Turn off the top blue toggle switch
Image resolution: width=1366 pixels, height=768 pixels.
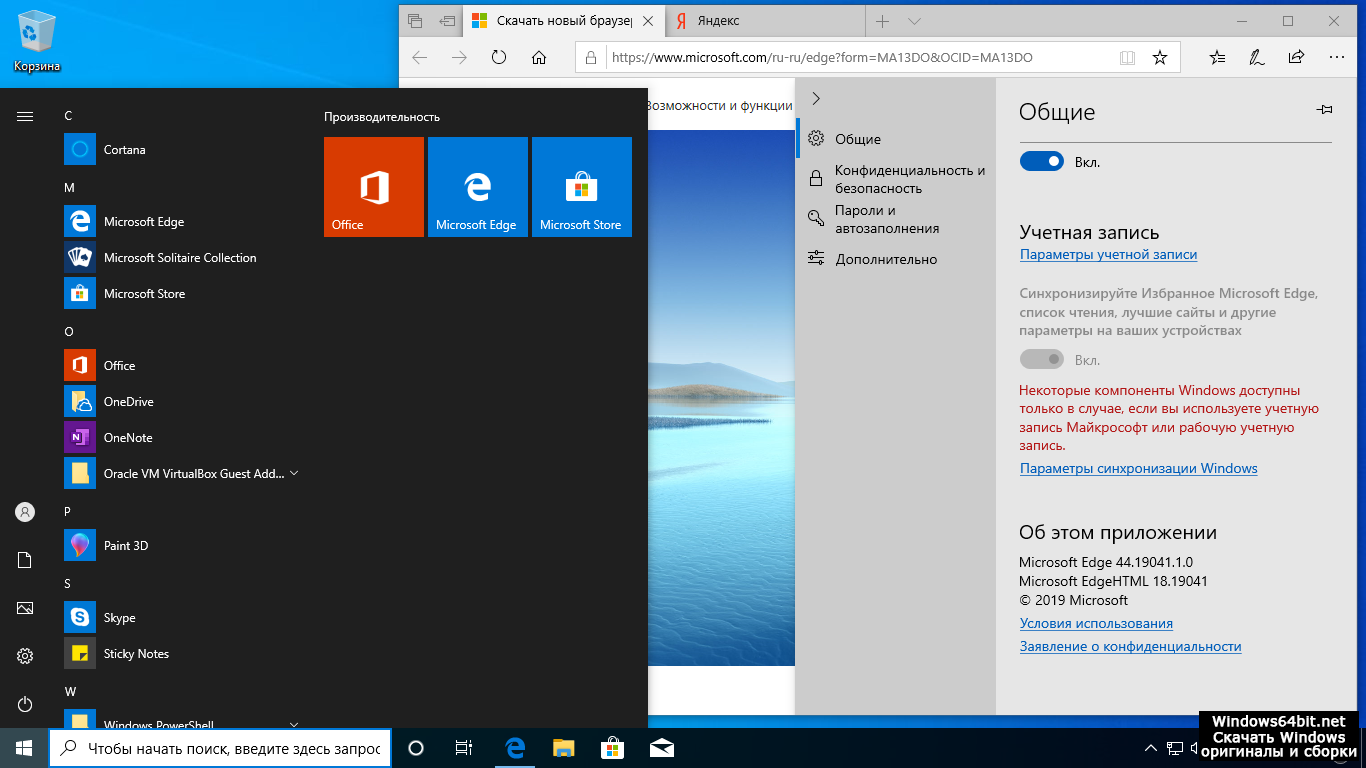click(1041, 162)
